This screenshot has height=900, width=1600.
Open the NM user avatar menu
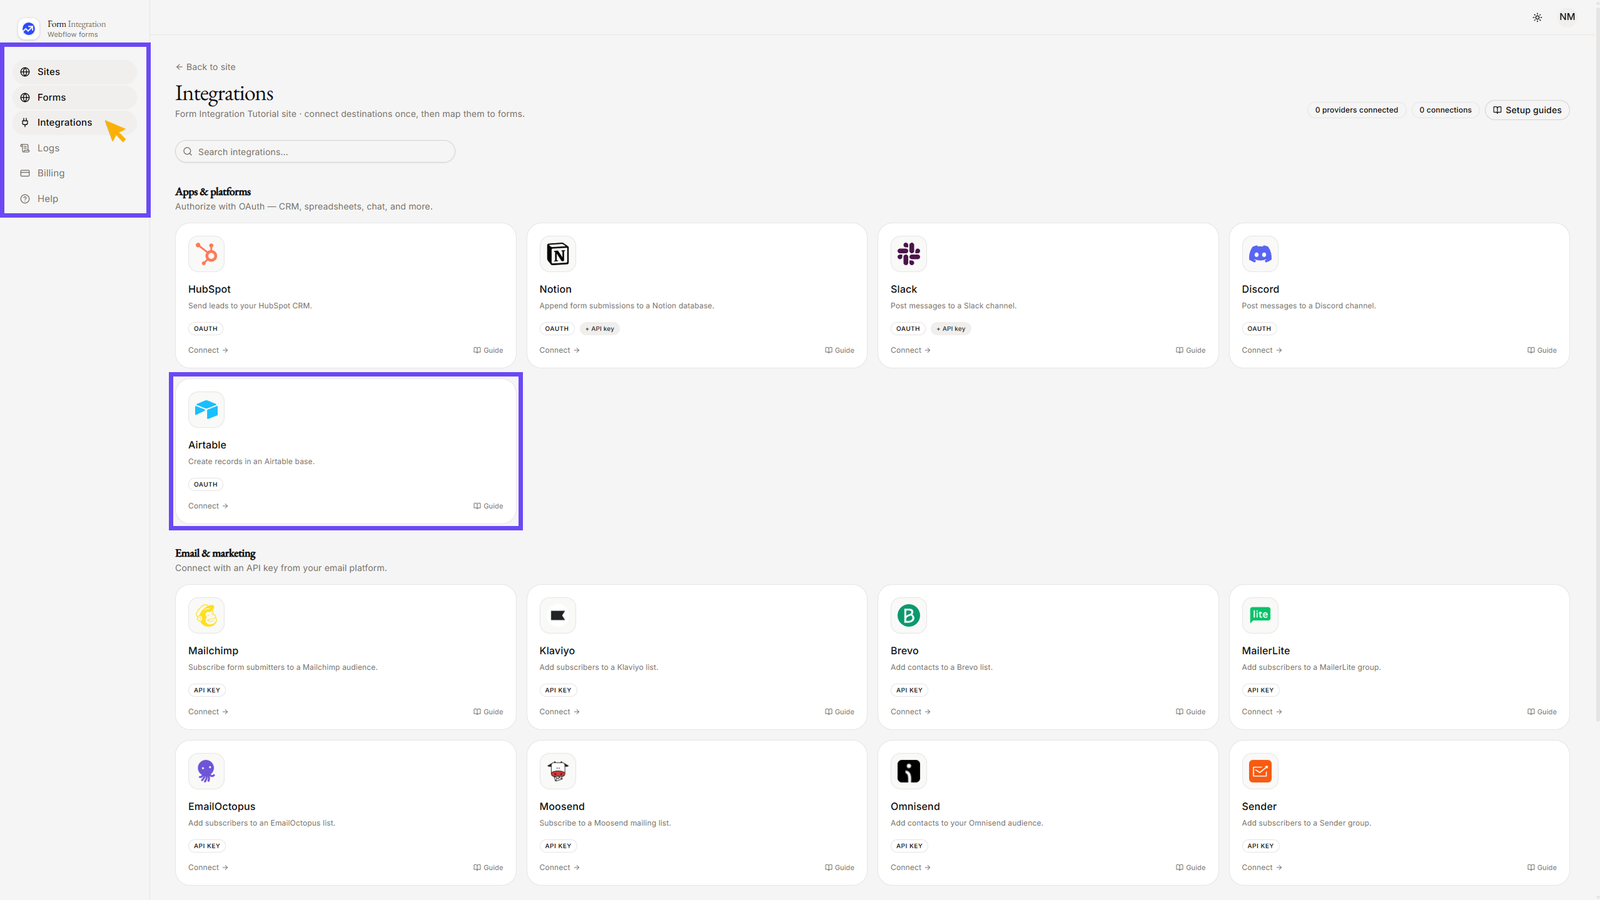point(1567,17)
